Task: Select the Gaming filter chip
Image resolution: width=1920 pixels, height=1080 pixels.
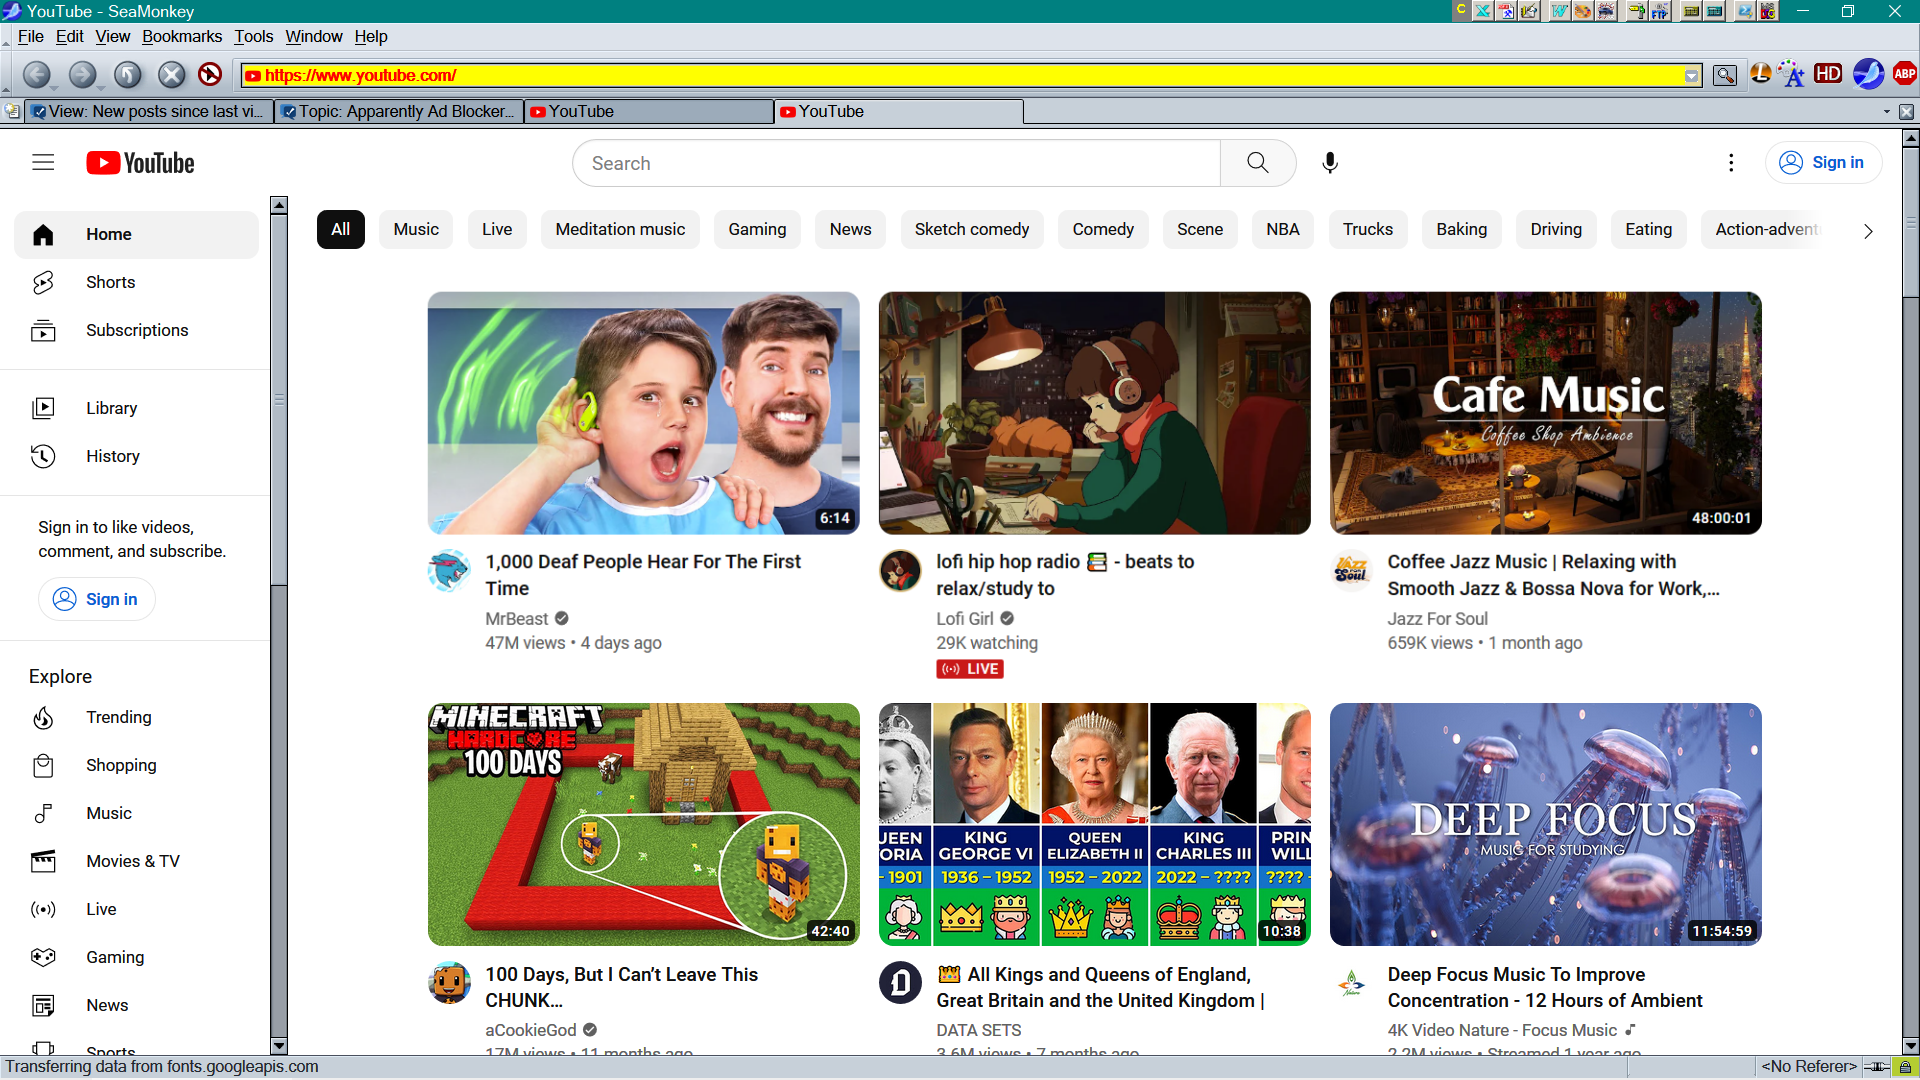Action: tap(757, 229)
